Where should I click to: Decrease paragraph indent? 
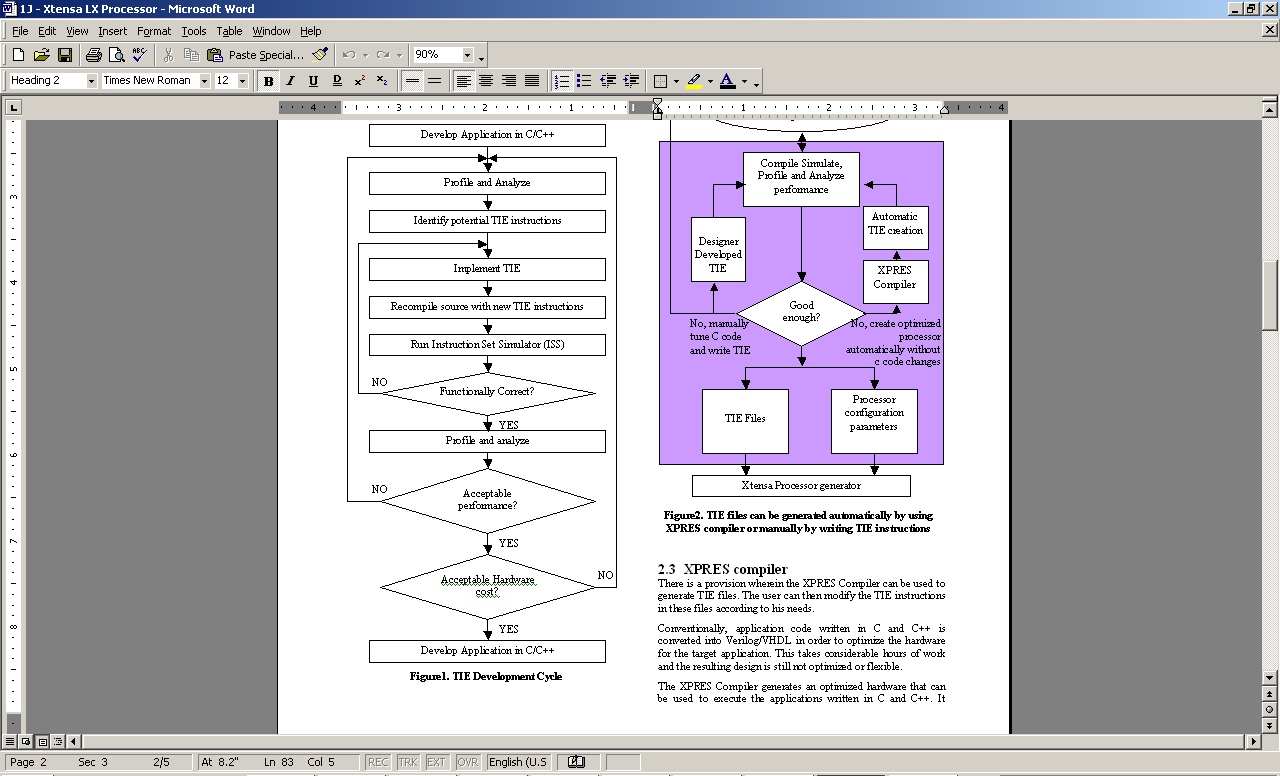(607, 81)
